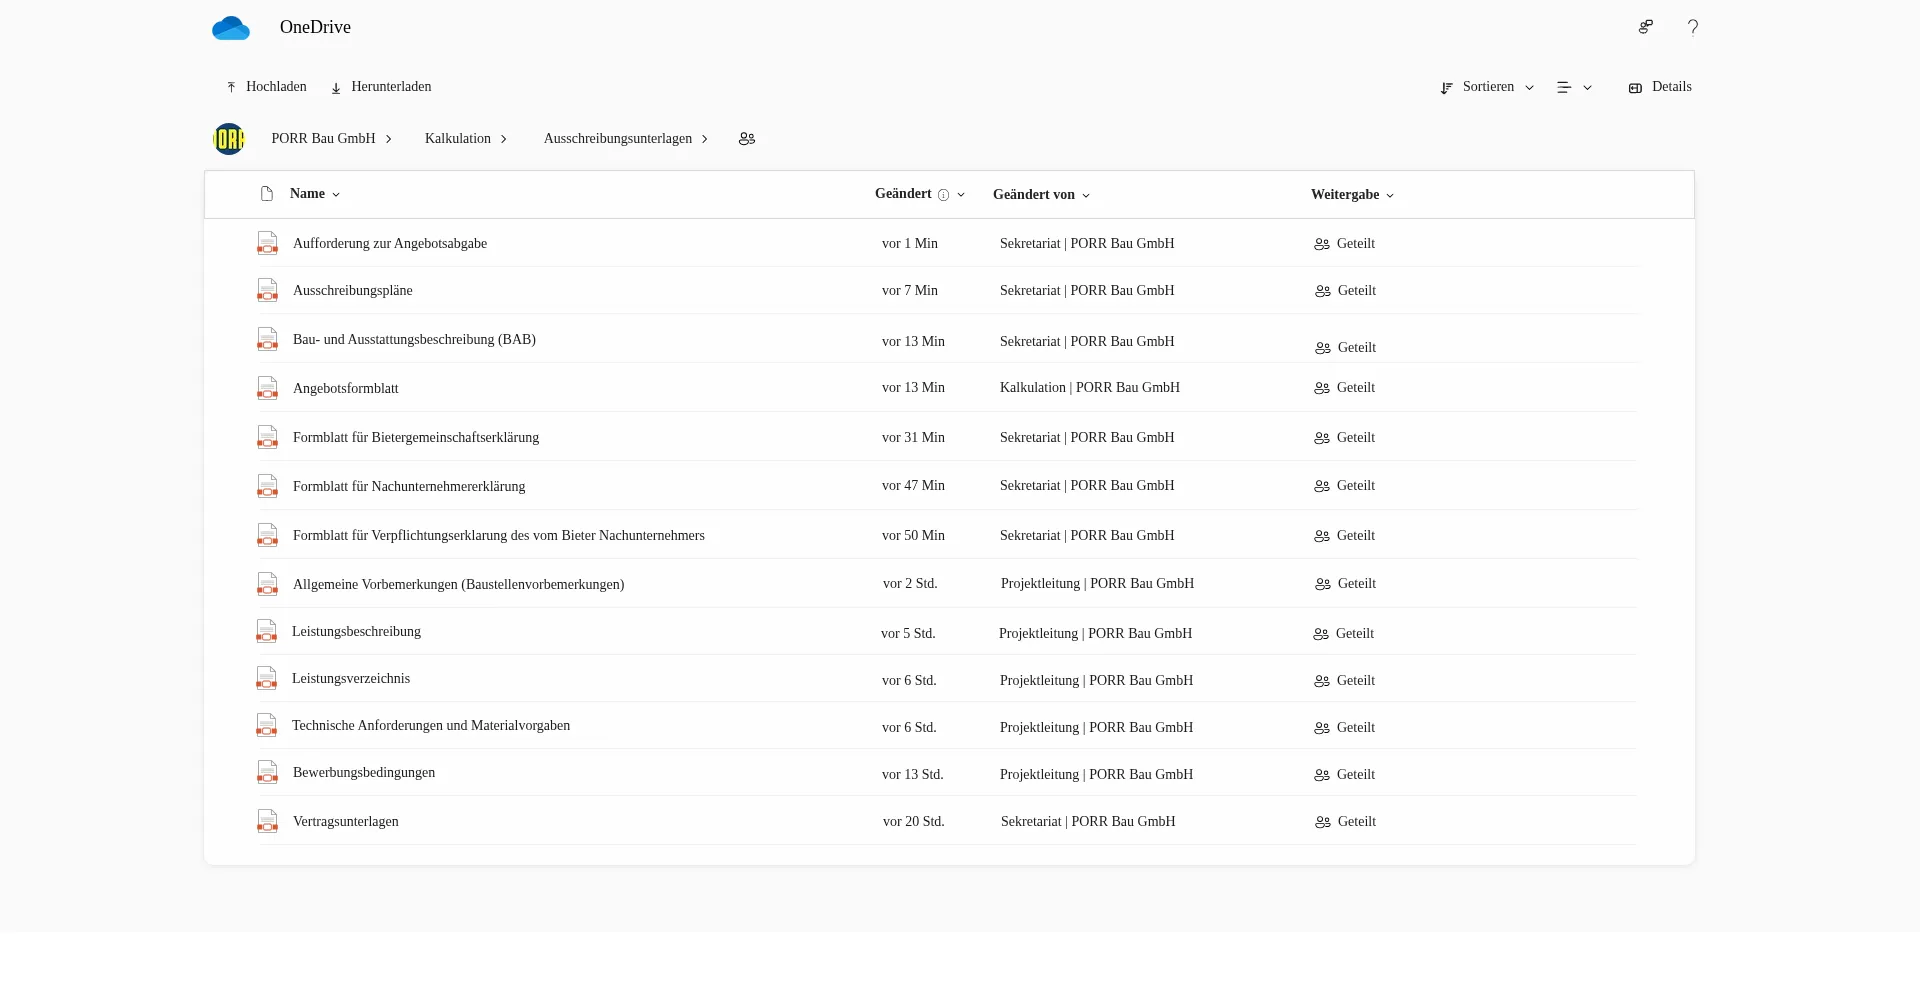This screenshot has height=993, width=1920.
Task: Open the view layout options dropdown
Action: [1574, 88]
